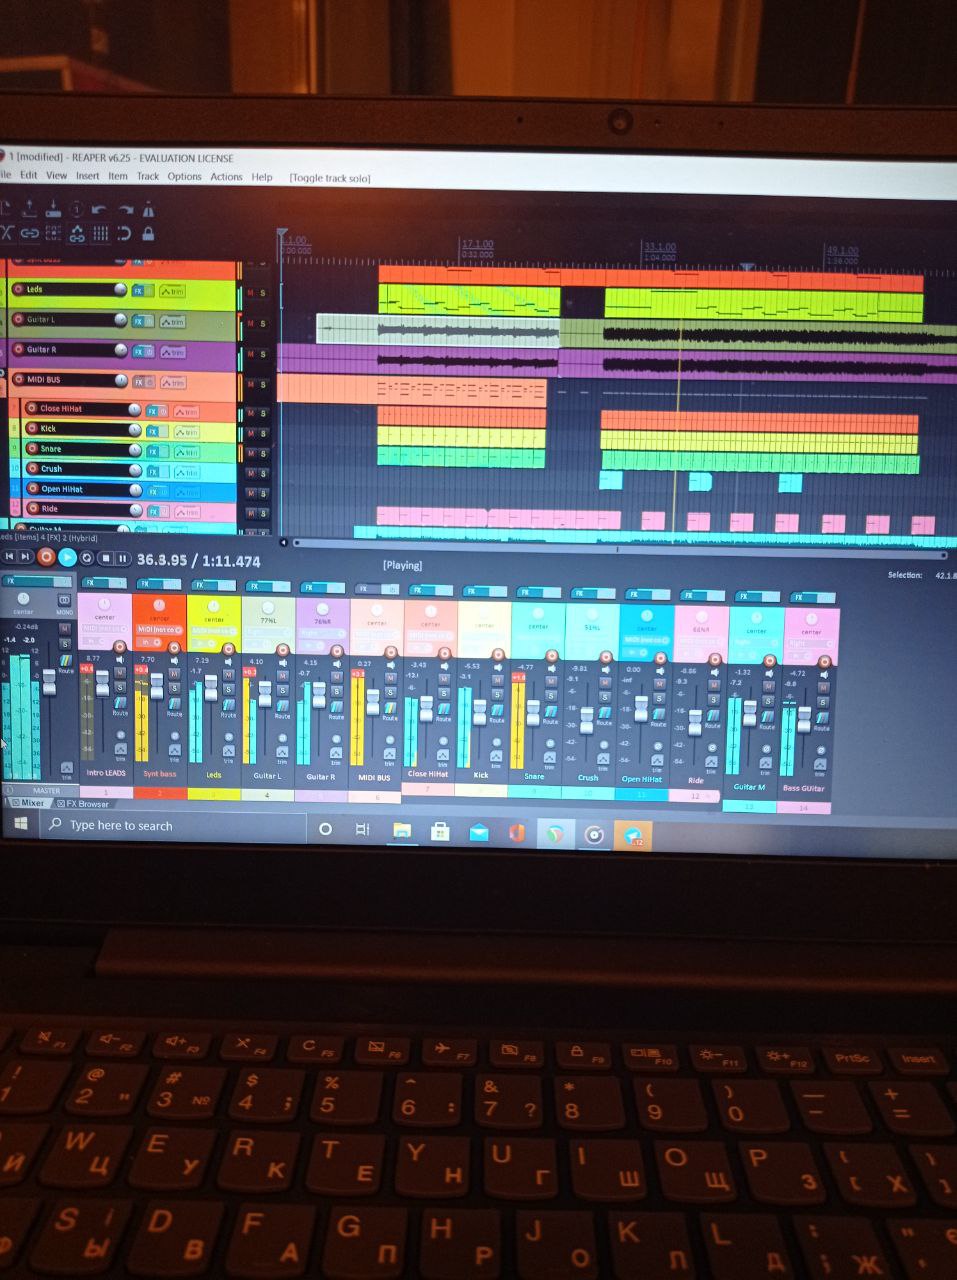Screen dimensions: 957x1280
Task: Open project settings info icon in the toolbar
Action: click(x=77, y=210)
